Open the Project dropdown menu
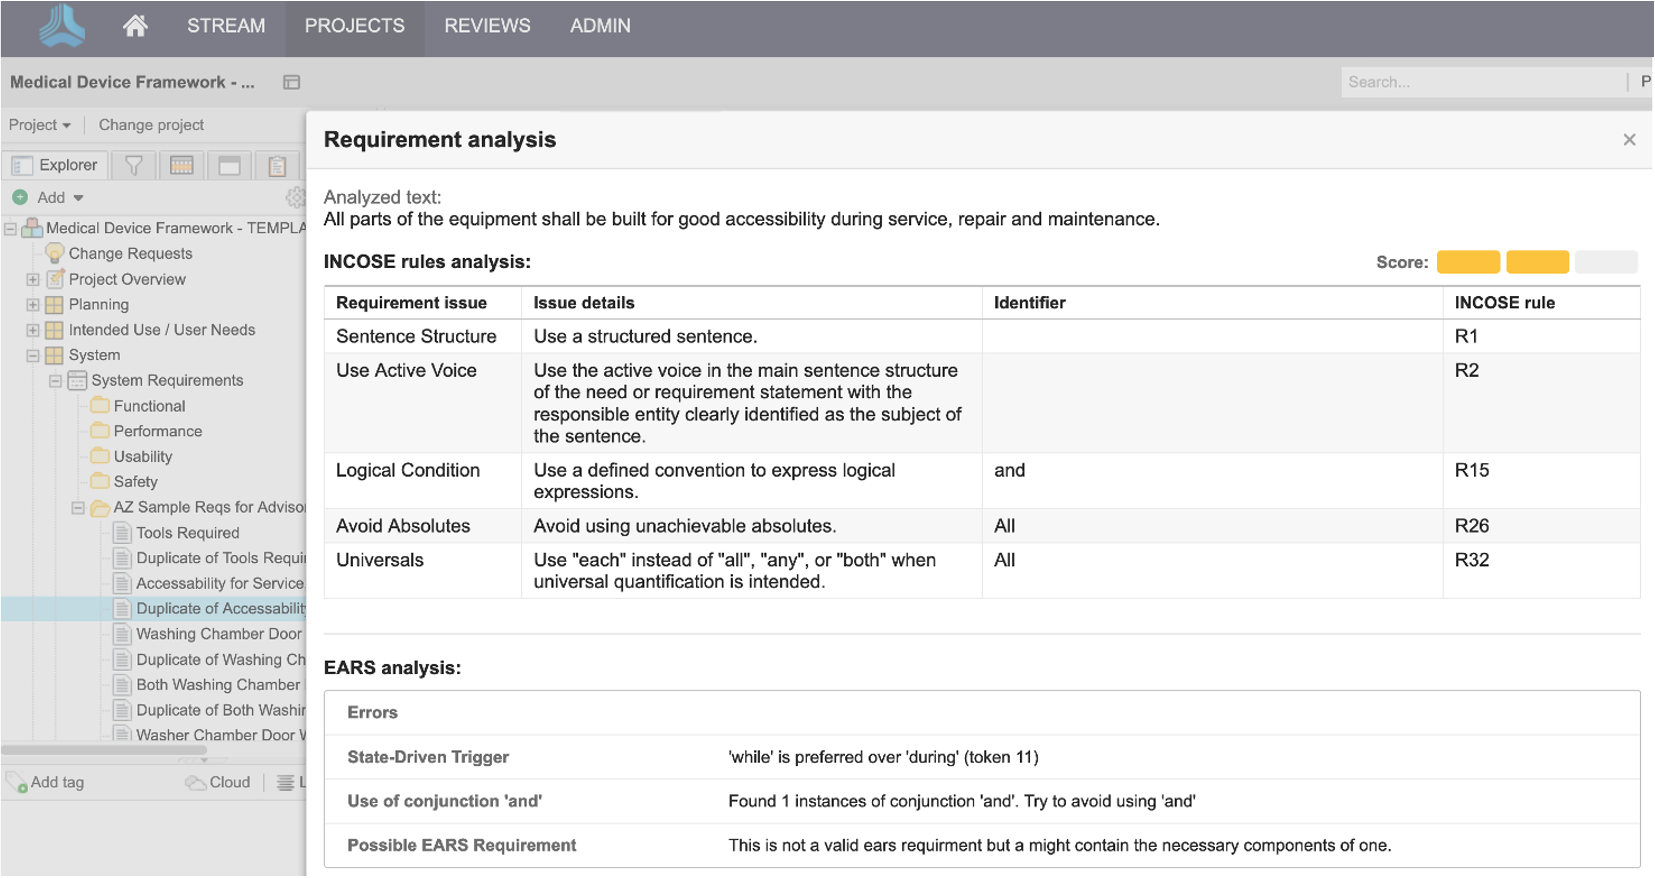 [40, 125]
